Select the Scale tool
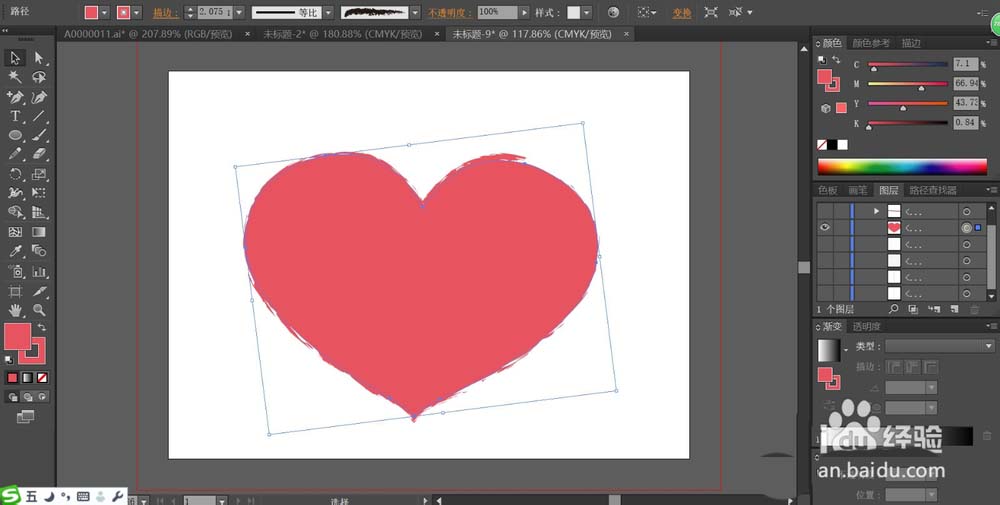This screenshot has width=1000, height=505. 39,175
